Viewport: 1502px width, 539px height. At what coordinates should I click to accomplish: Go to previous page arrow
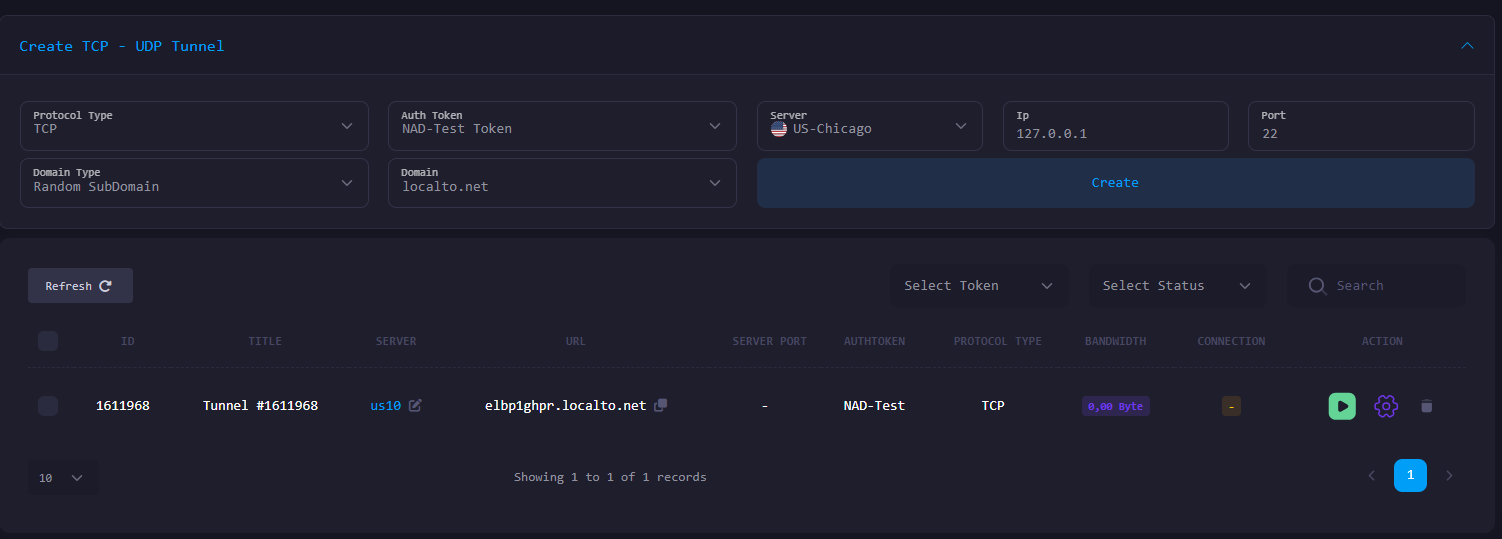(1371, 475)
